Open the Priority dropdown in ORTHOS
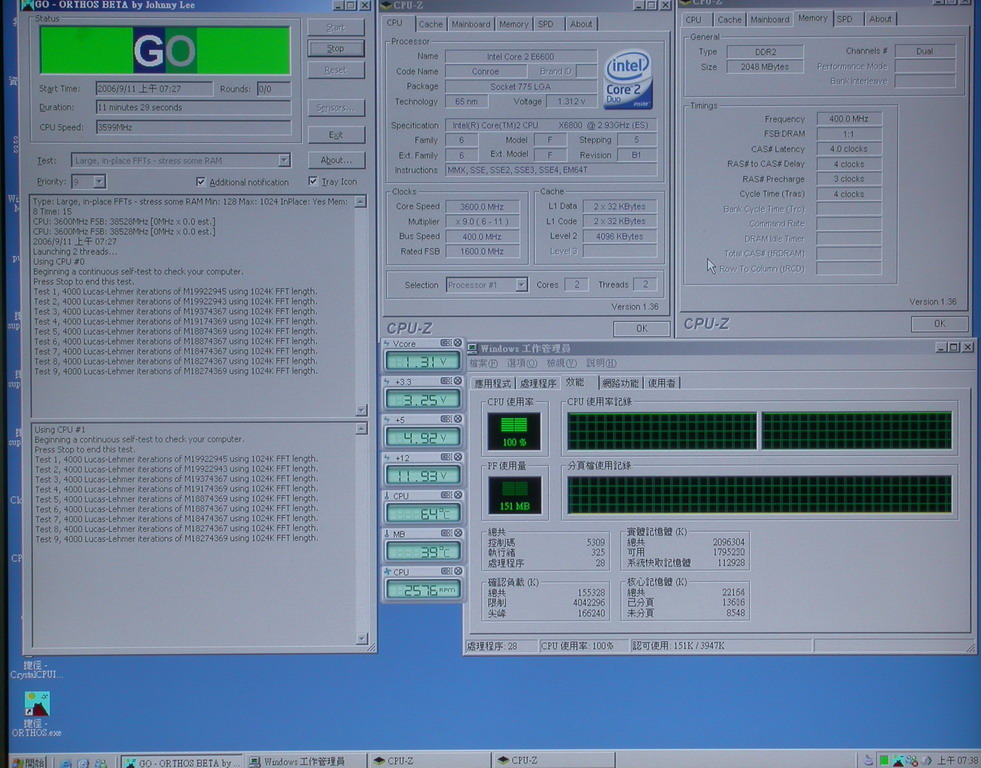 pyautogui.click(x=99, y=182)
